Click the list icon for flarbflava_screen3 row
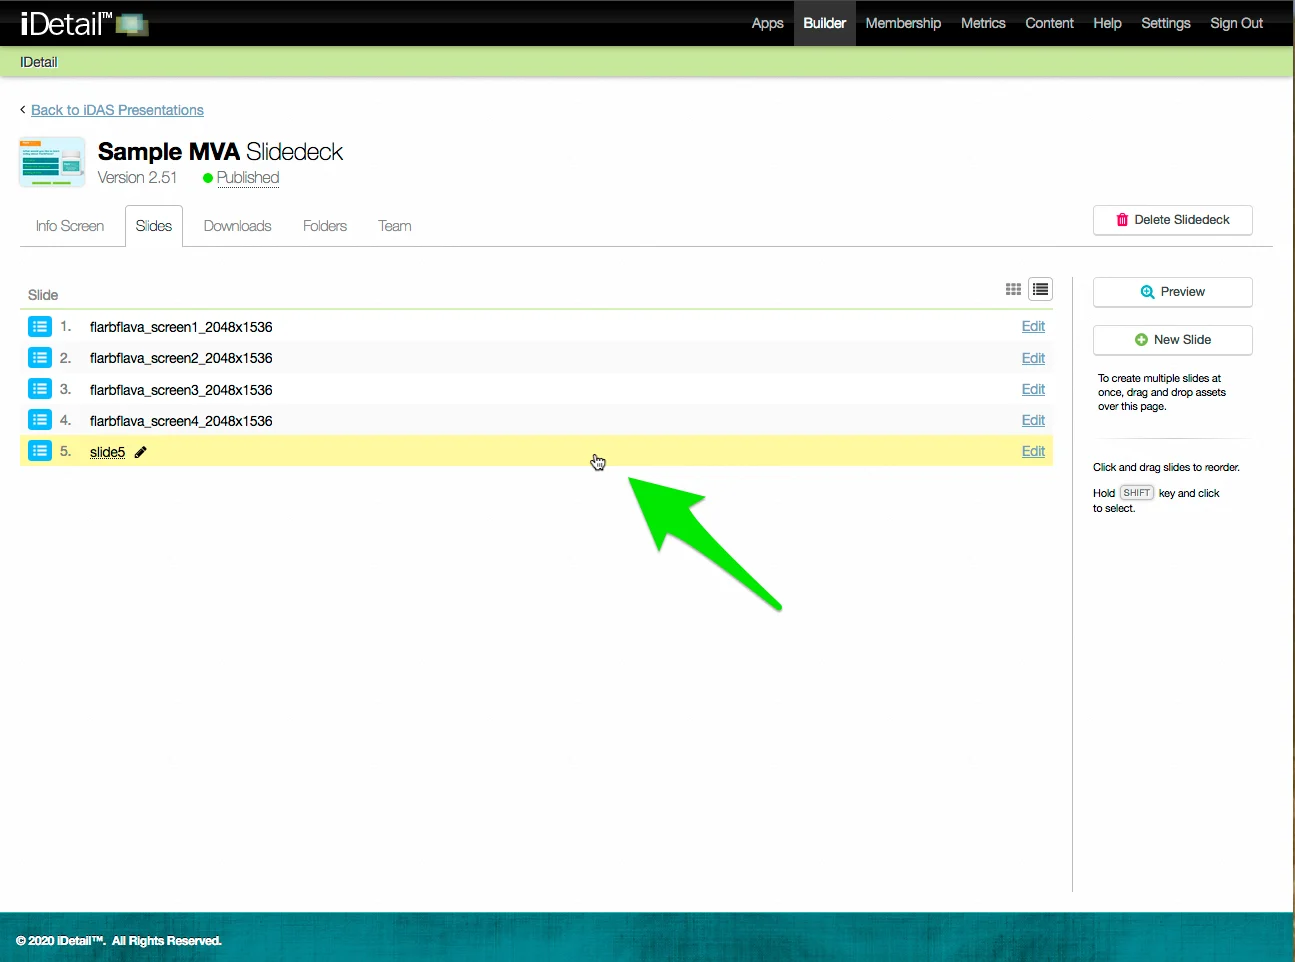The width and height of the screenshot is (1295, 962). point(40,389)
